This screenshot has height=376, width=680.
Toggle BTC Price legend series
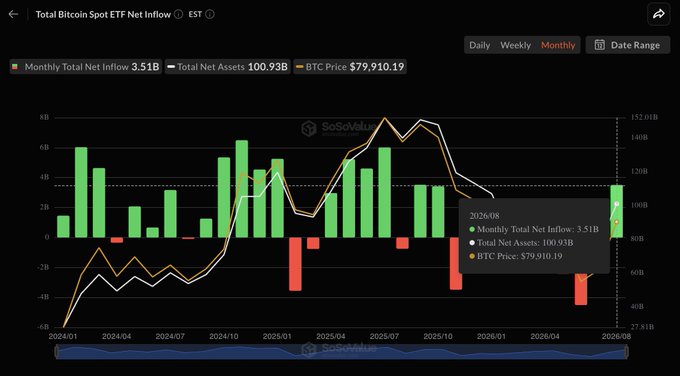coord(350,67)
